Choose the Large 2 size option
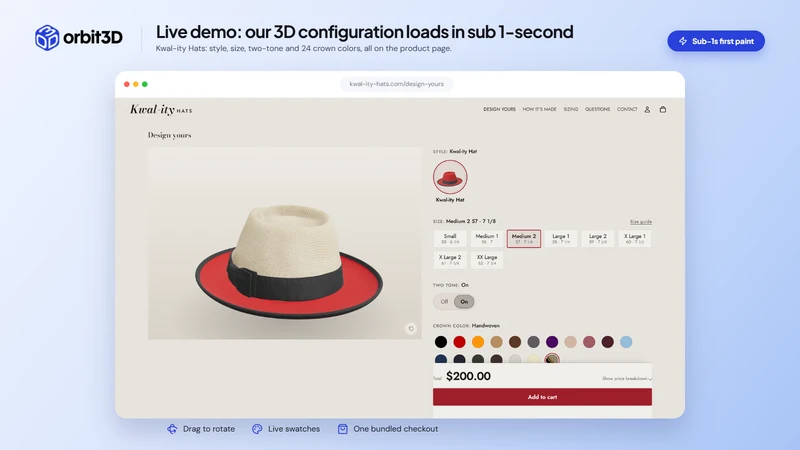This screenshot has width=800, height=450. point(597,238)
